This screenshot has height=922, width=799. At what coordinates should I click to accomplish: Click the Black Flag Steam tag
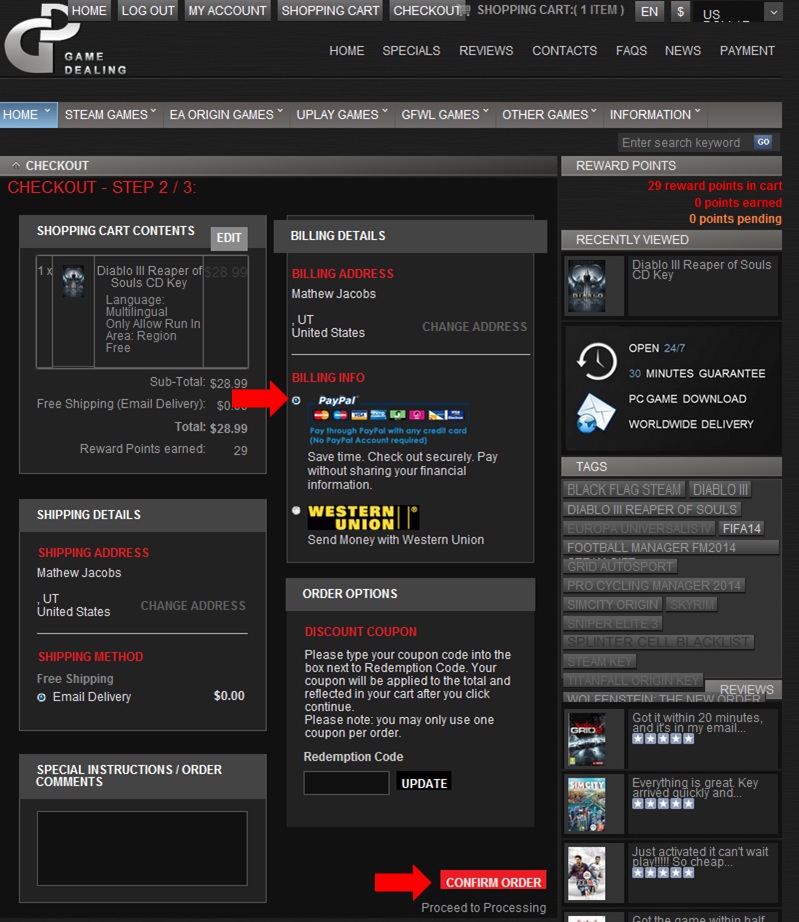(x=624, y=489)
